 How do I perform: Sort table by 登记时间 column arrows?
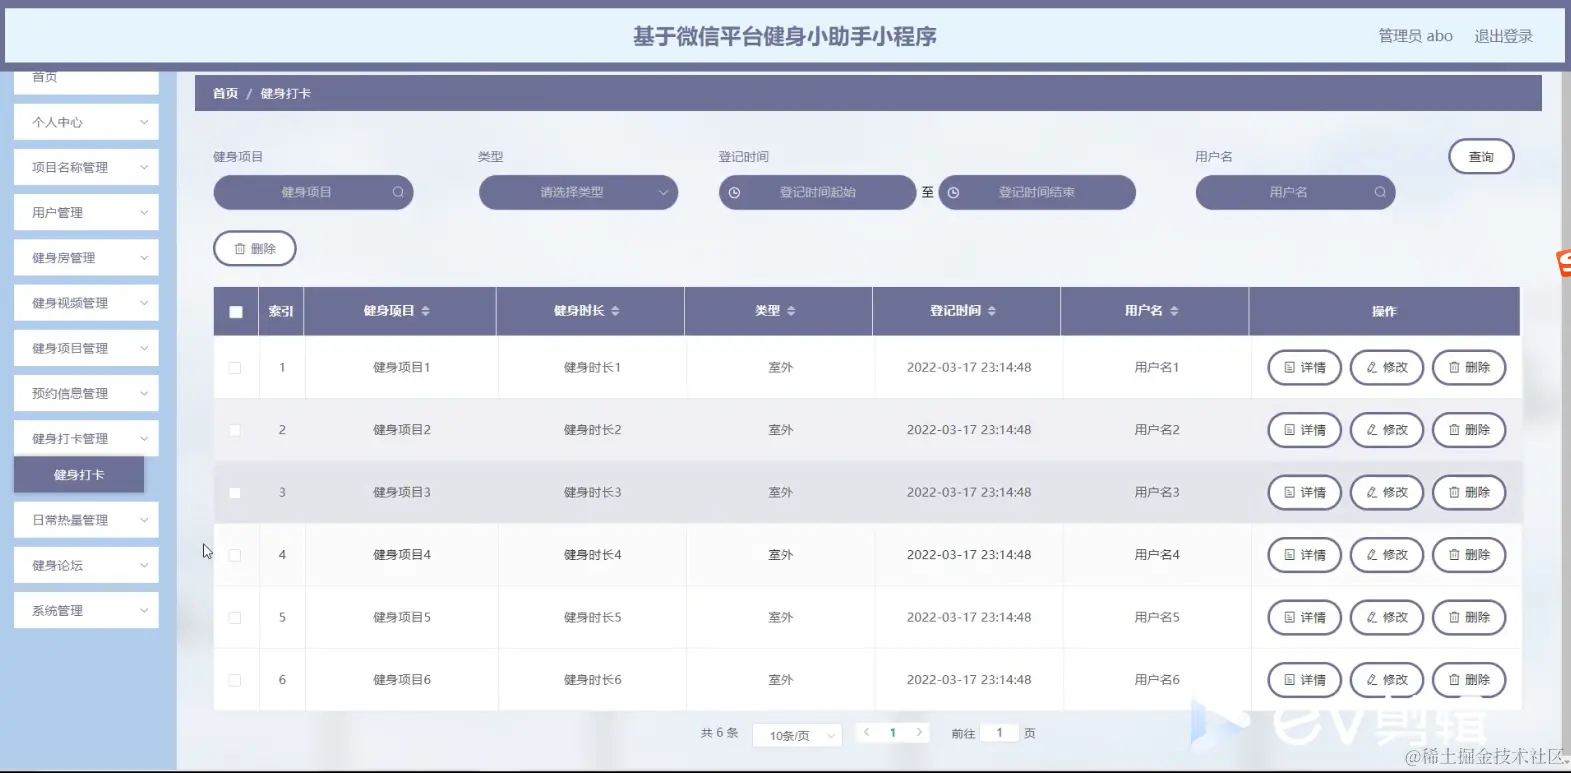click(992, 311)
